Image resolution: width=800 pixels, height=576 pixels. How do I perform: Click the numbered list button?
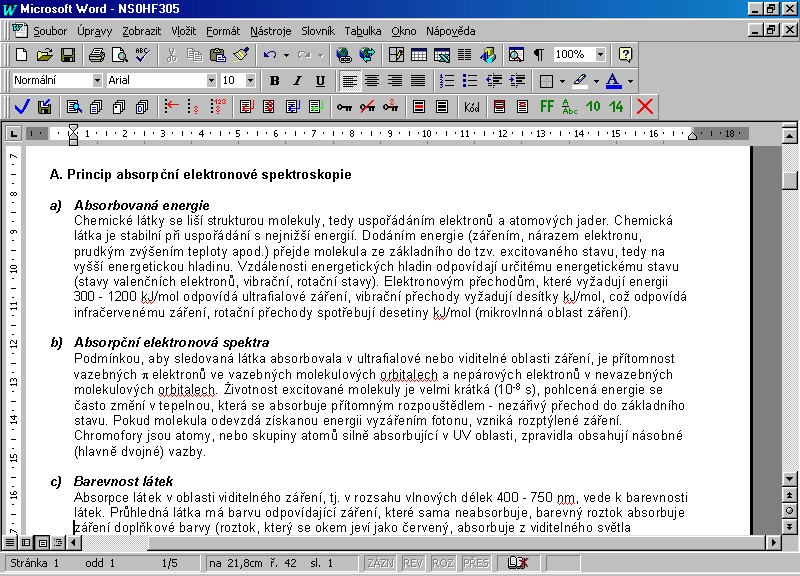[446, 80]
